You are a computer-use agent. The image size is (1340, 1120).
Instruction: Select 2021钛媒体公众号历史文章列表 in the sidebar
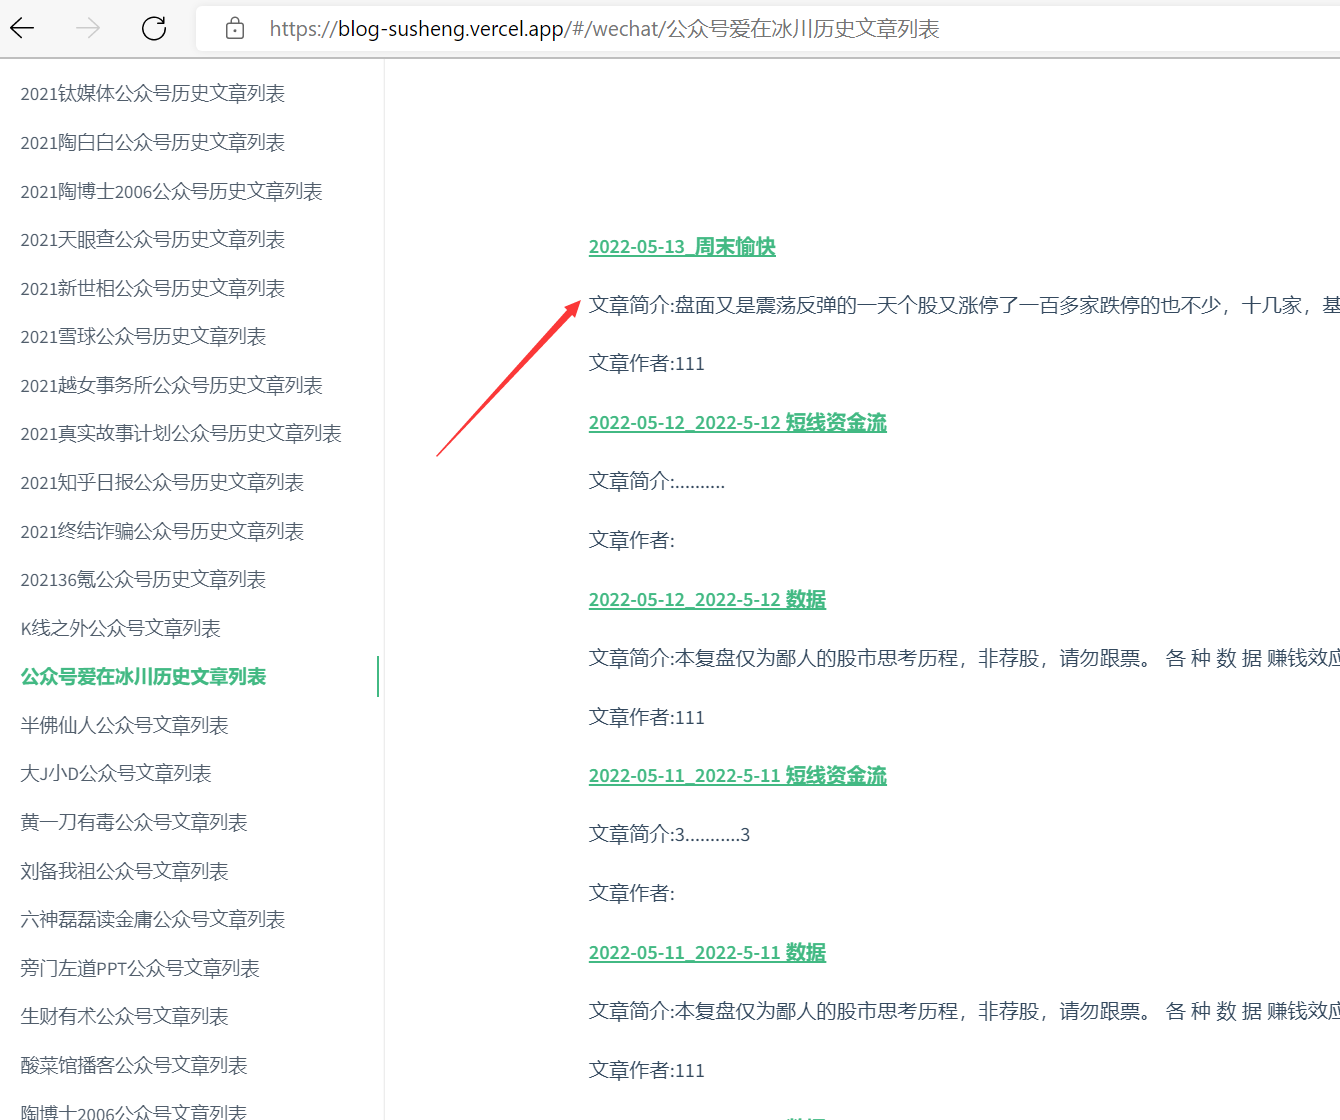tap(153, 93)
